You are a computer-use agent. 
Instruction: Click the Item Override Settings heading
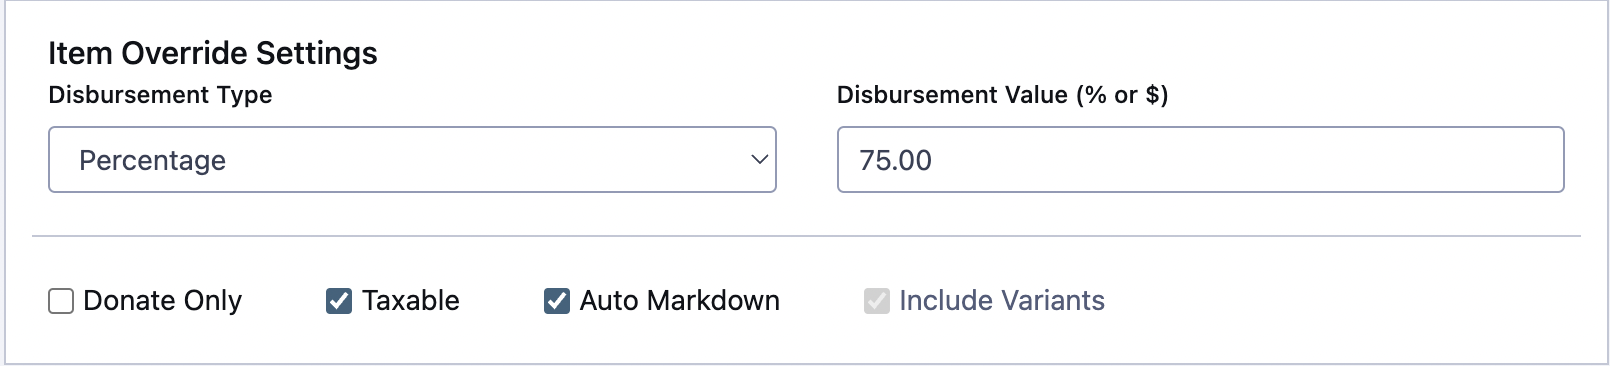[x=213, y=53]
